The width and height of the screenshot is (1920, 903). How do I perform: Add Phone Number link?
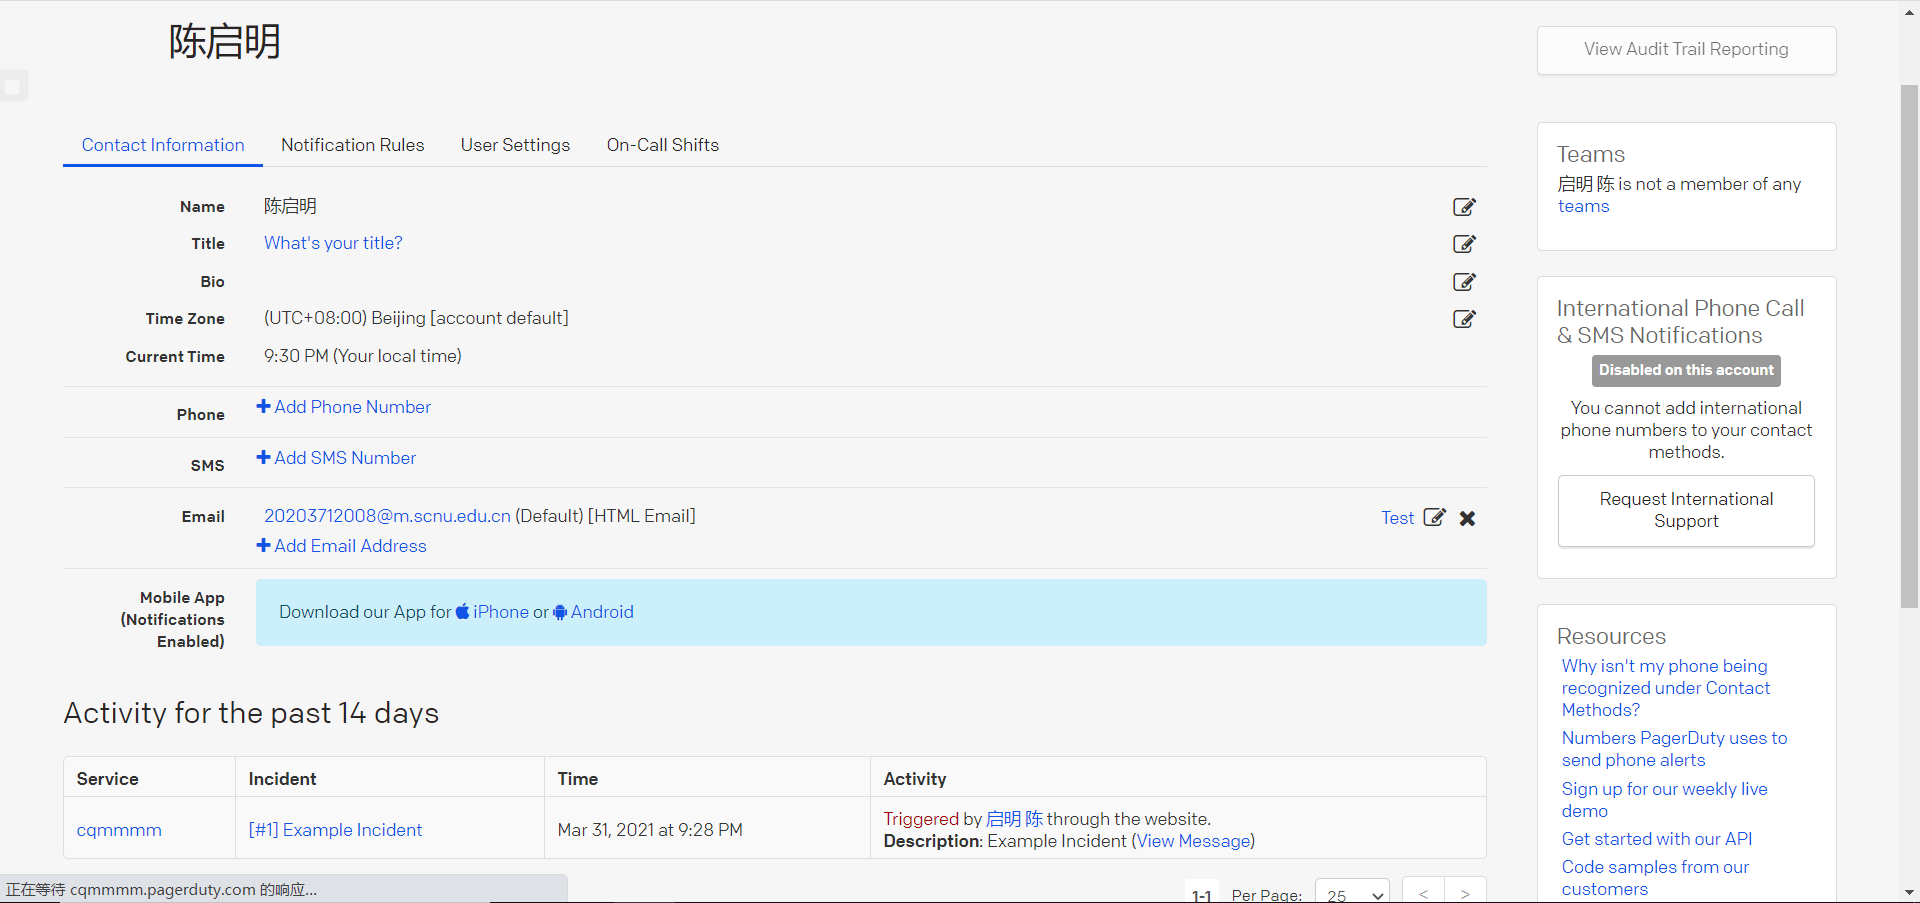tap(344, 407)
